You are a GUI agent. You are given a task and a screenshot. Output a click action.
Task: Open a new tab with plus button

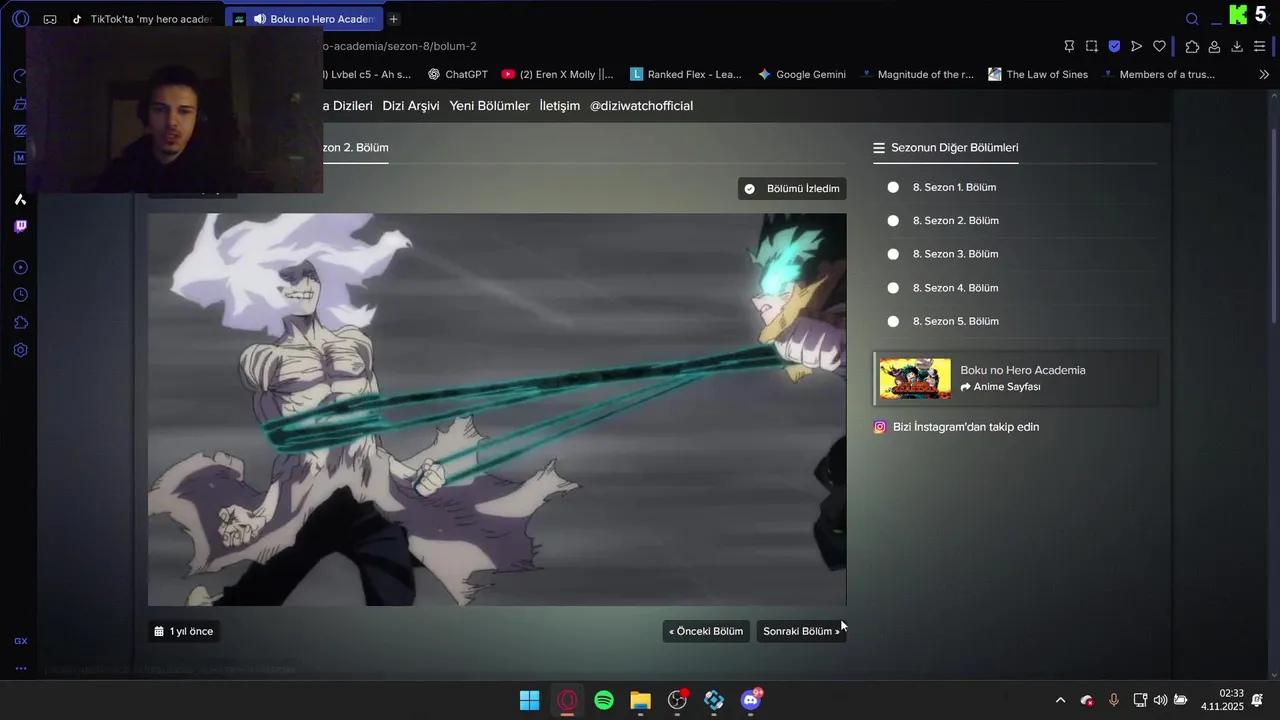pos(394,19)
